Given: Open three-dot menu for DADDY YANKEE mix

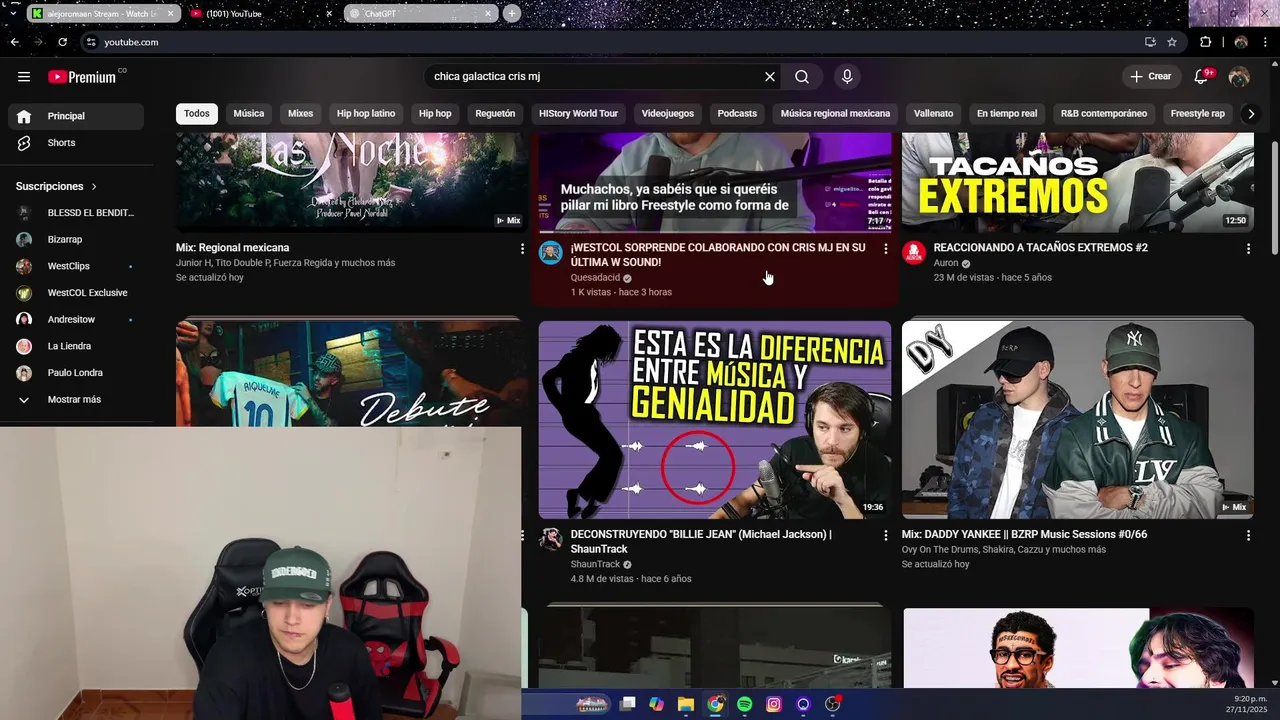Looking at the screenshot, I should point(1248,536).
